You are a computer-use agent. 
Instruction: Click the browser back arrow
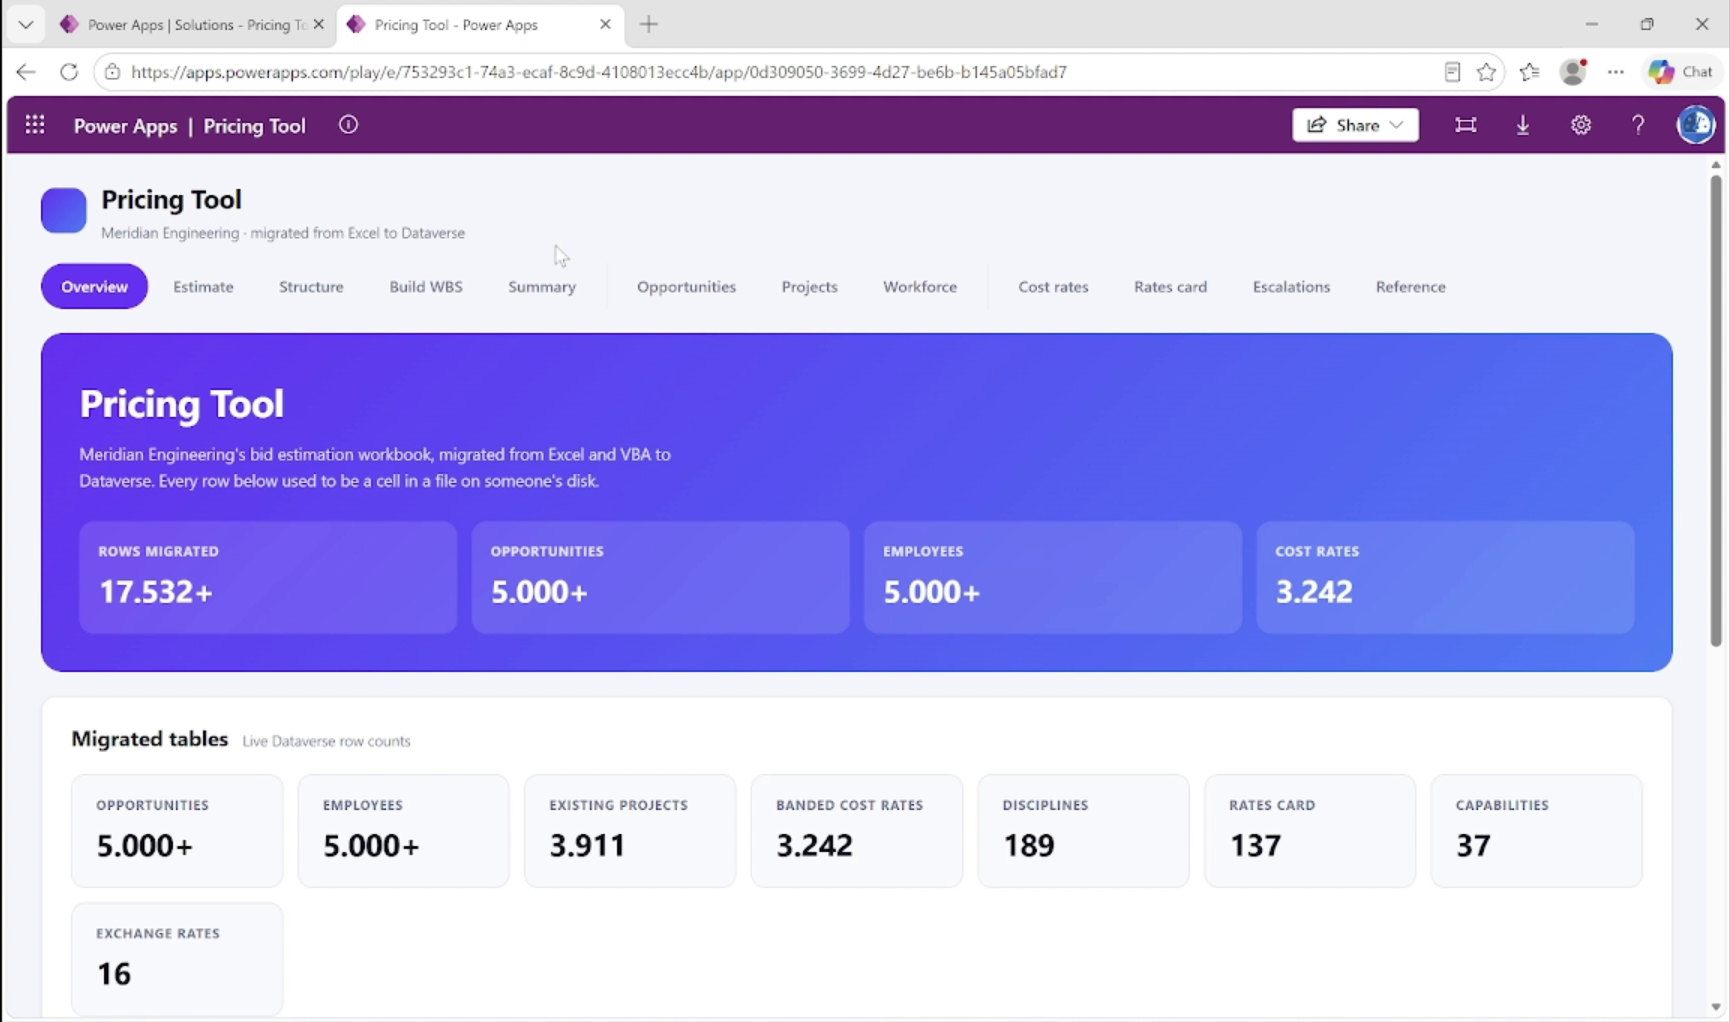click(x=26, y=72)
